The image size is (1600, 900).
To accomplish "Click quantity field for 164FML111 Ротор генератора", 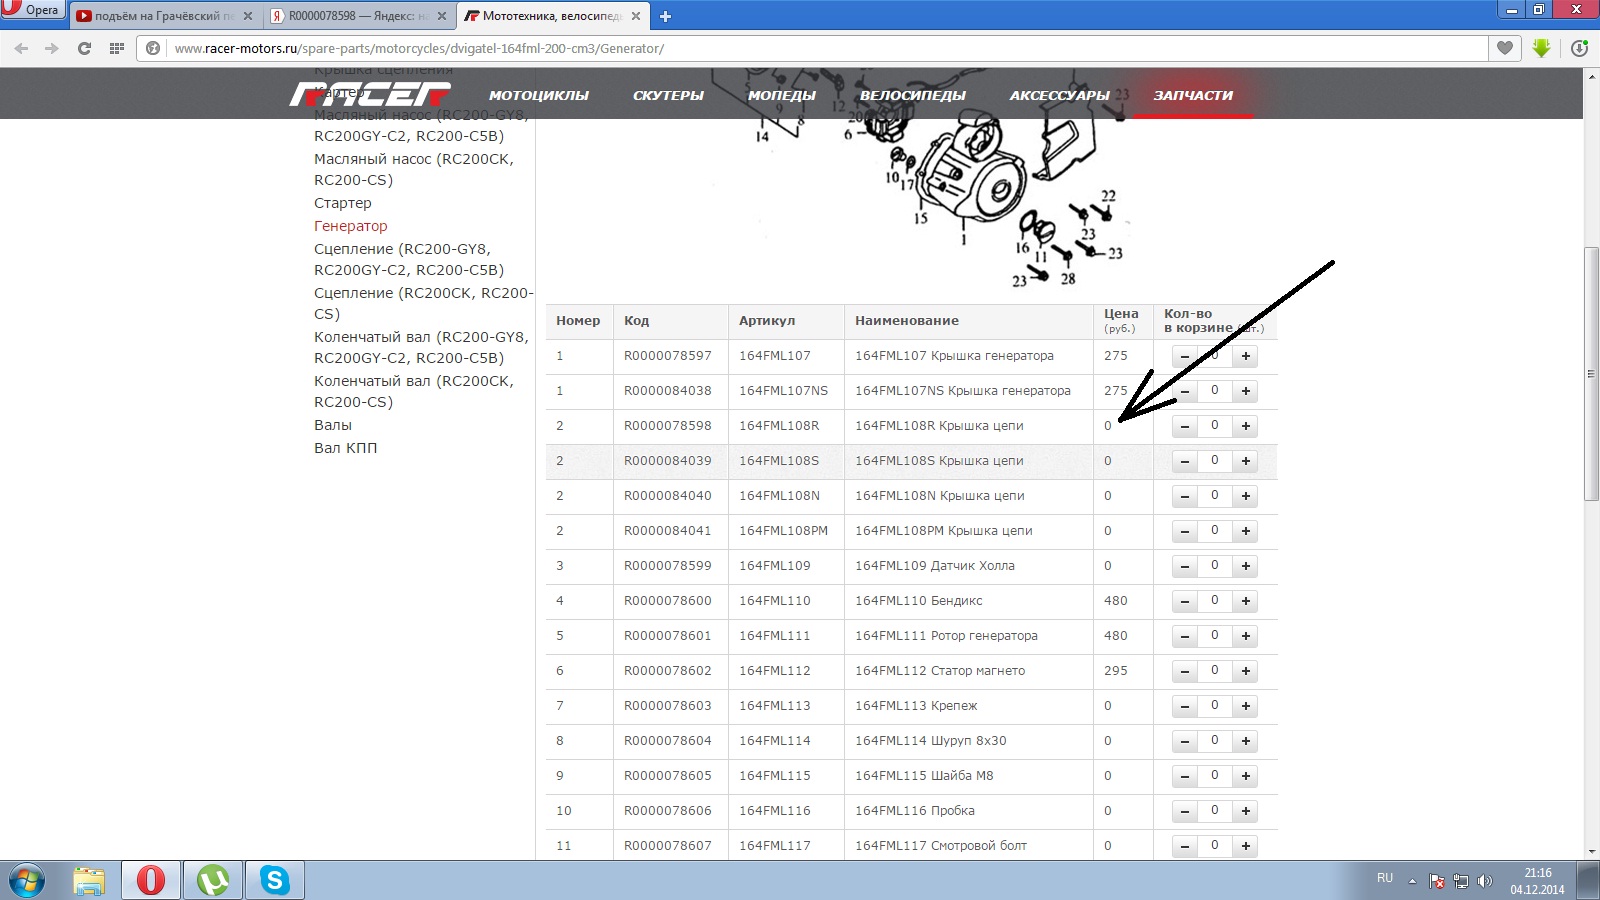I will [1215, 636].
